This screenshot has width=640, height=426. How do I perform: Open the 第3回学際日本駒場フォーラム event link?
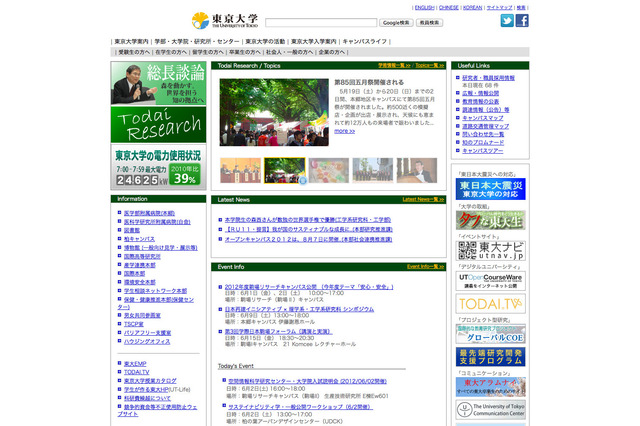[x=278, y=332]
